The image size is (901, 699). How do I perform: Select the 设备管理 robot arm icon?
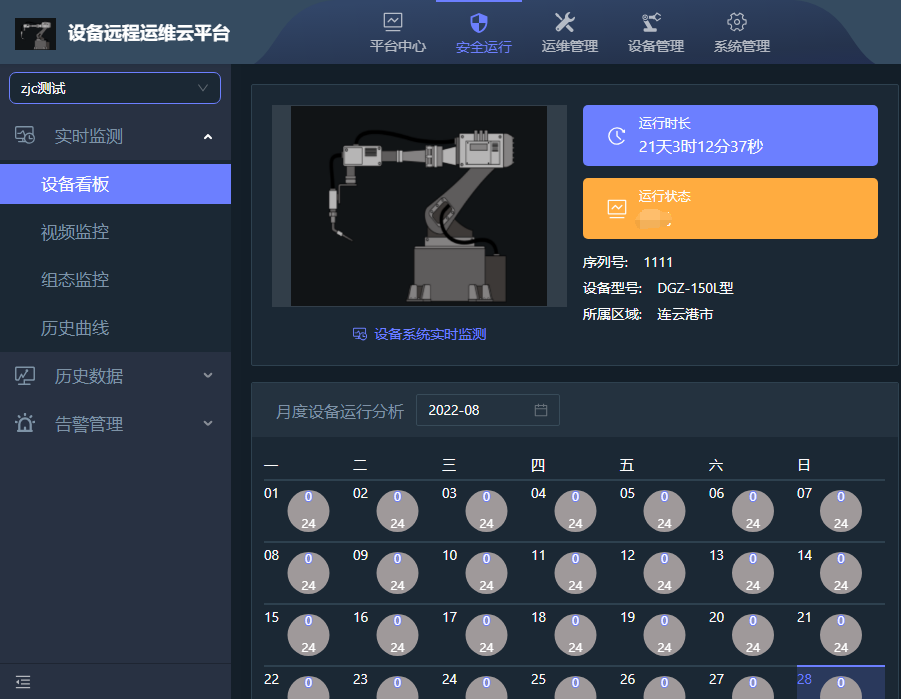pyautogui.click(x=652, y=21)
